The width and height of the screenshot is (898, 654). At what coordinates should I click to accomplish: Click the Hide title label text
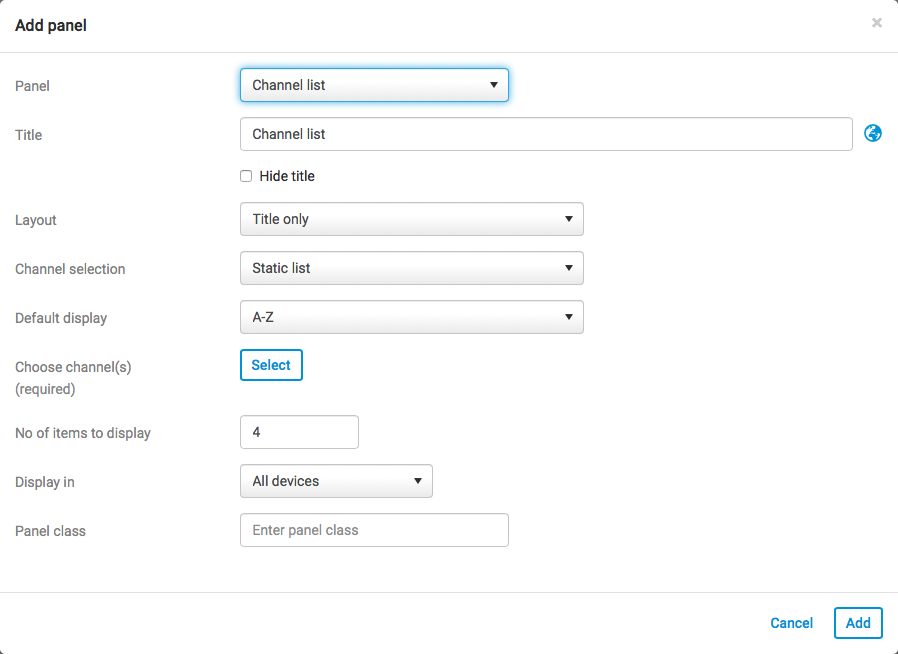pos(287,176)
